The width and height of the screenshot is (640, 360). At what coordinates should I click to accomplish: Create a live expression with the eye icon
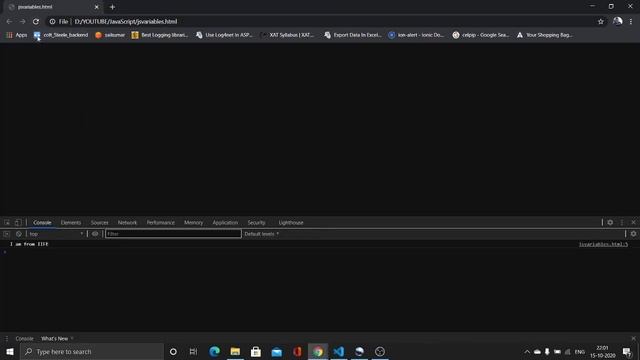(x=95, y=234)
